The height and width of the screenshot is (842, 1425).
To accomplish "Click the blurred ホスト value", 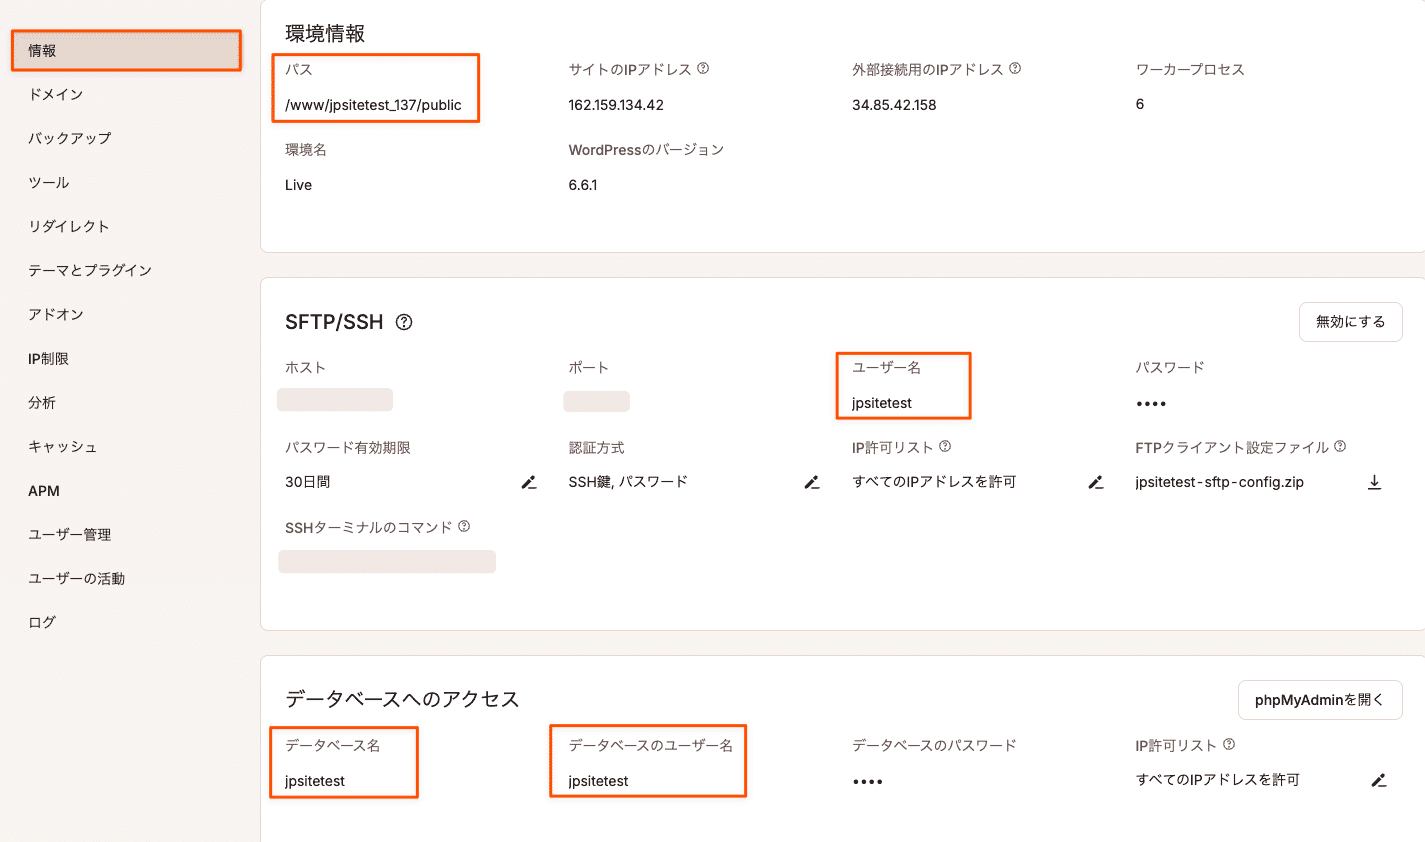I will point(335,400).
